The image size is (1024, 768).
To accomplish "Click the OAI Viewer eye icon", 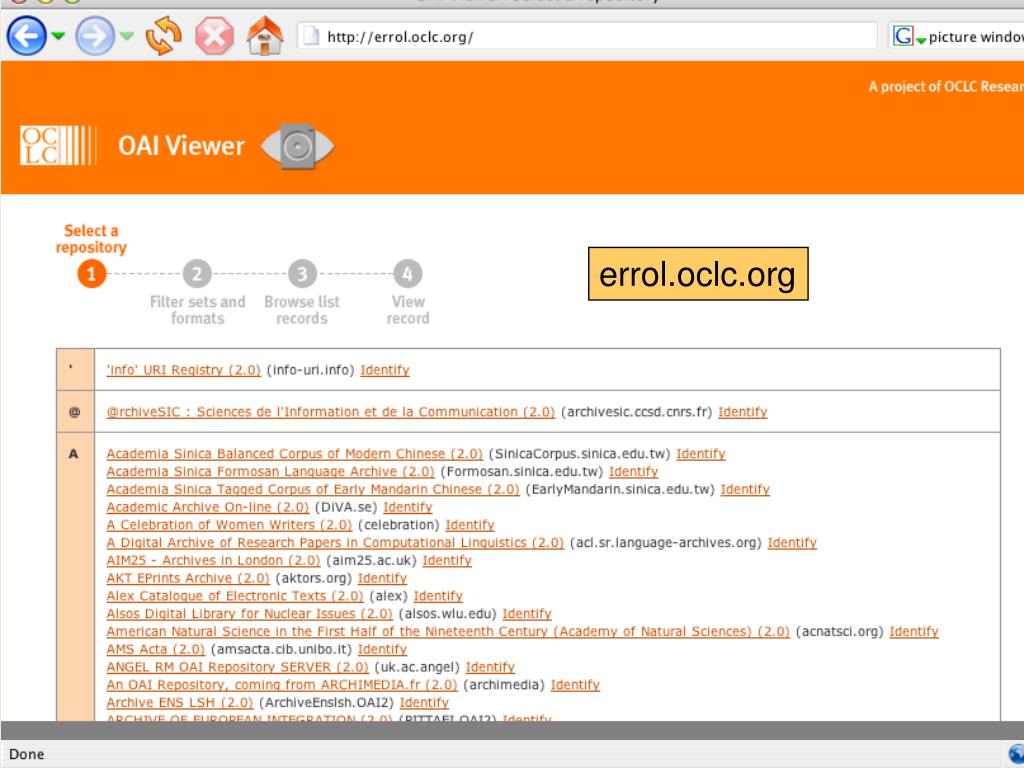I will tap(298, 146).
